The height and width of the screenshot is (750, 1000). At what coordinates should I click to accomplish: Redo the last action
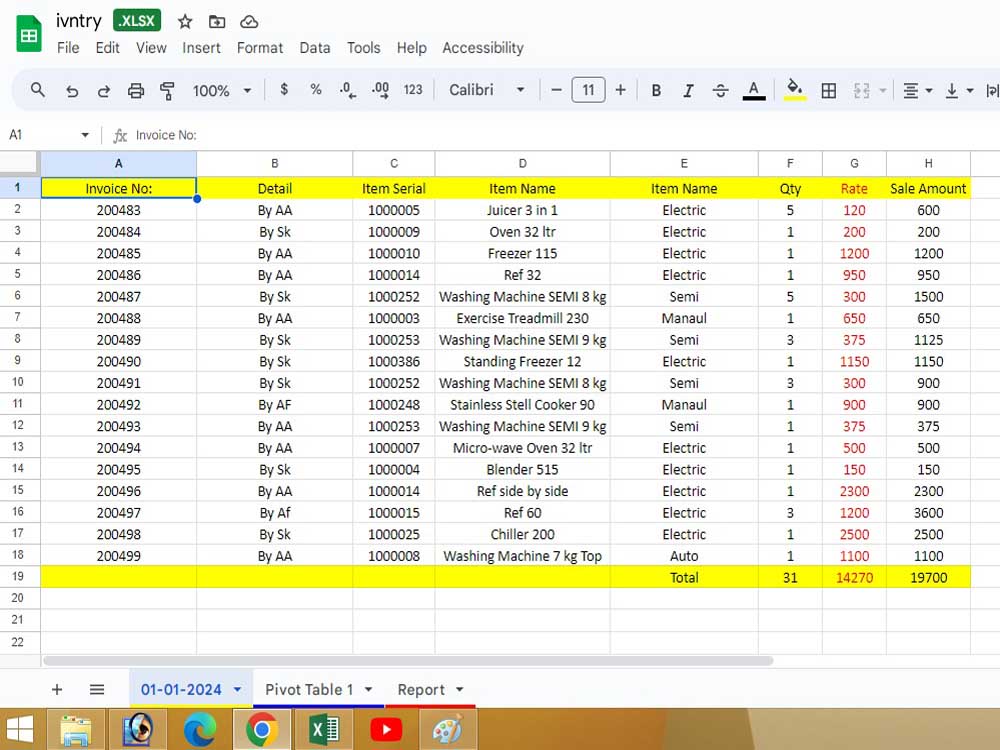click(103, 91)
